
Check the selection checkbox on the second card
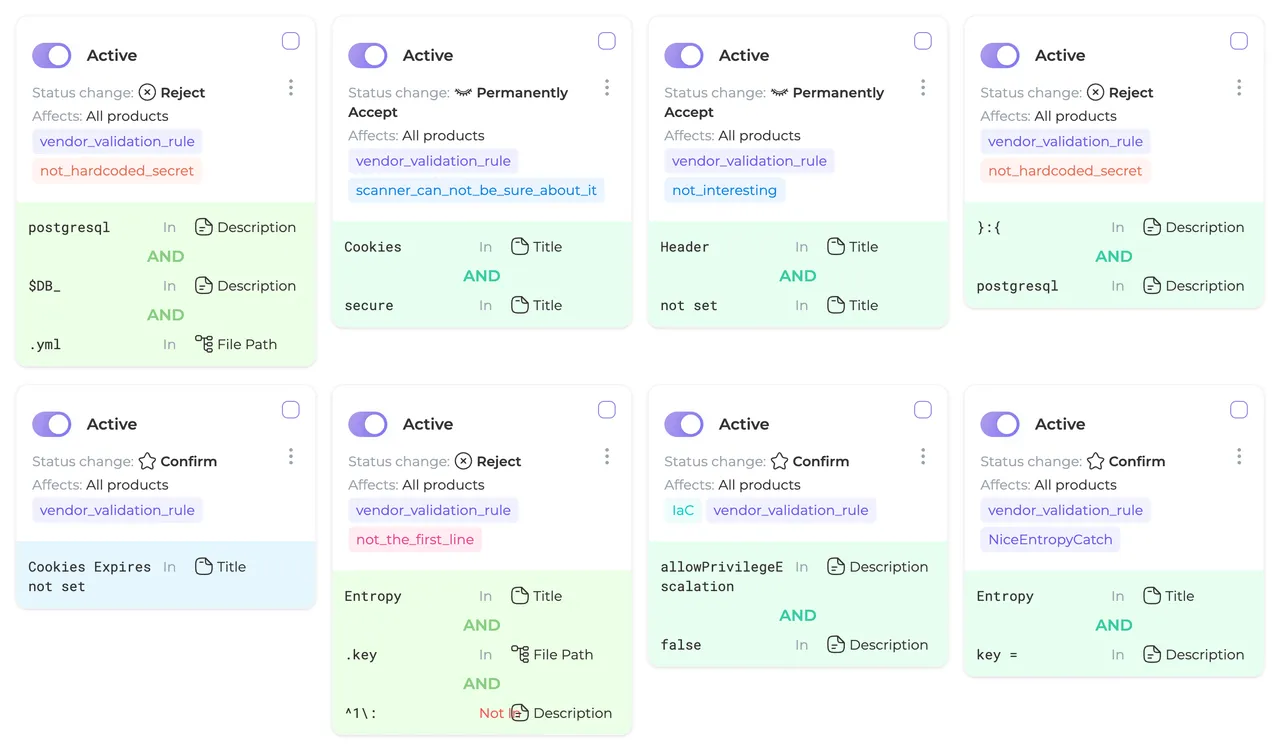click(606, 41)
